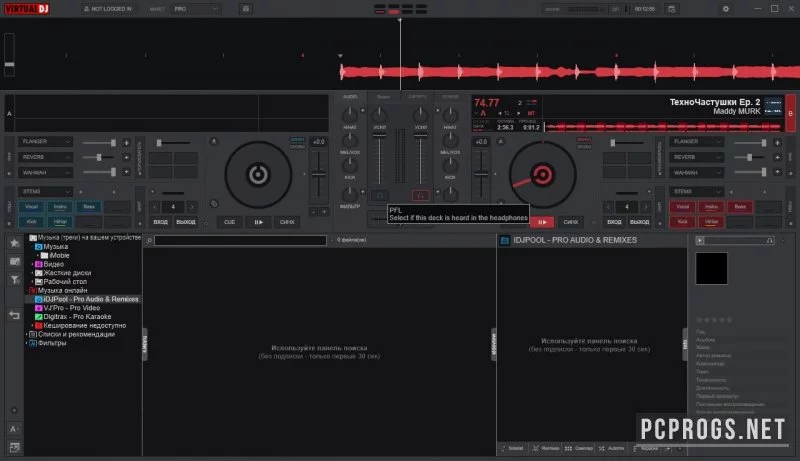Click the left deck pitch fader
The width and height of the screenshot is (800, 461).
tap(318, 174)
